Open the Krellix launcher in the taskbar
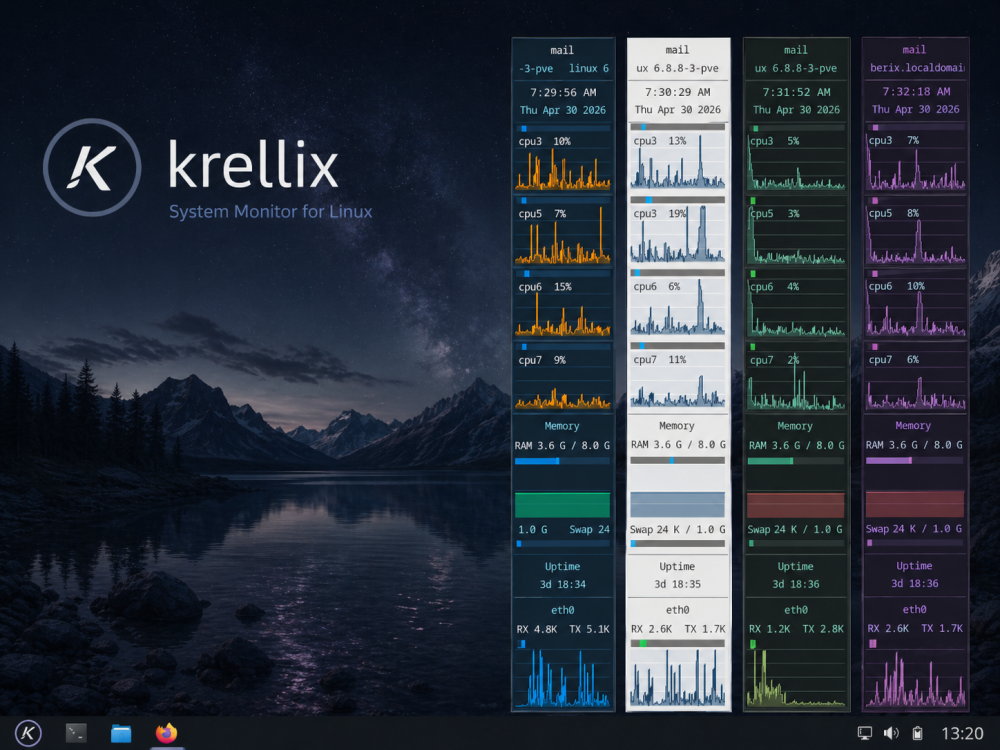Viewport: 1000px width, 750px height. click(x=28, y=733)
